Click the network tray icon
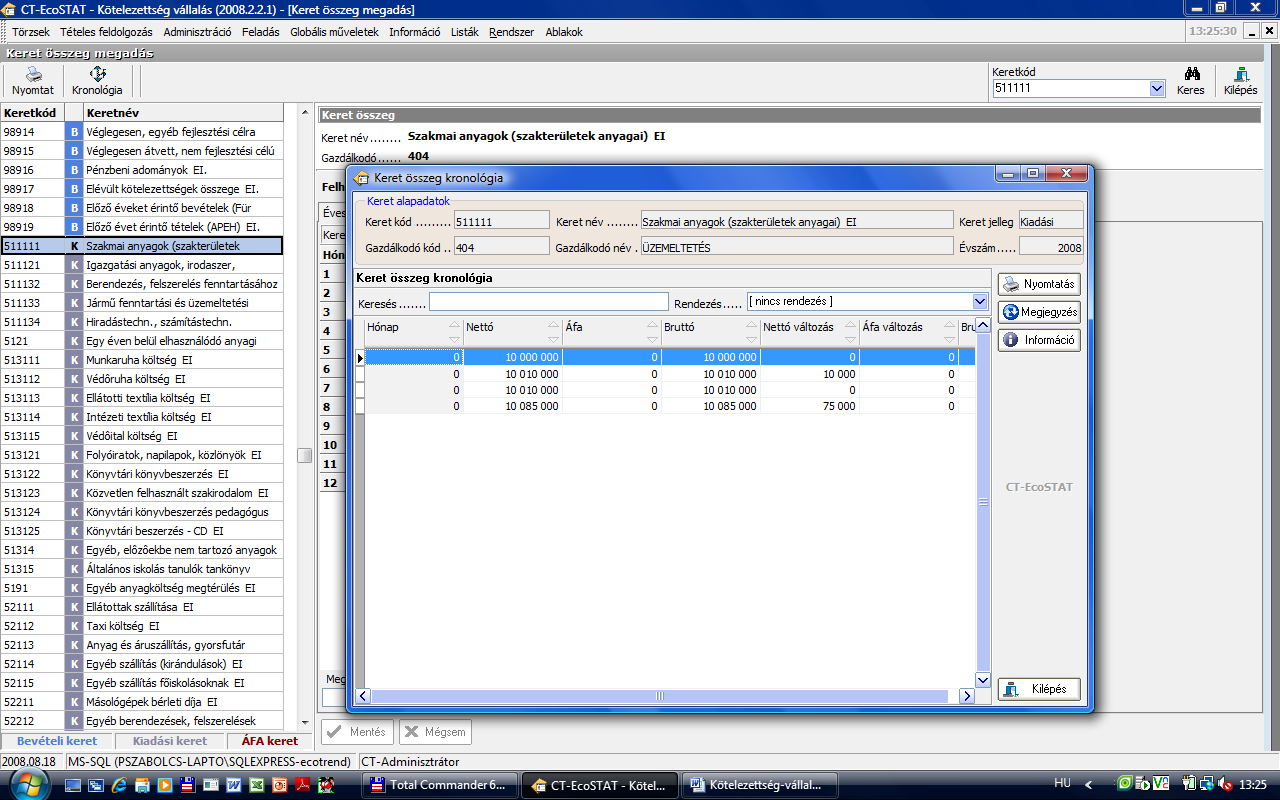The image size is (1280, 800). click(1208, 784)
